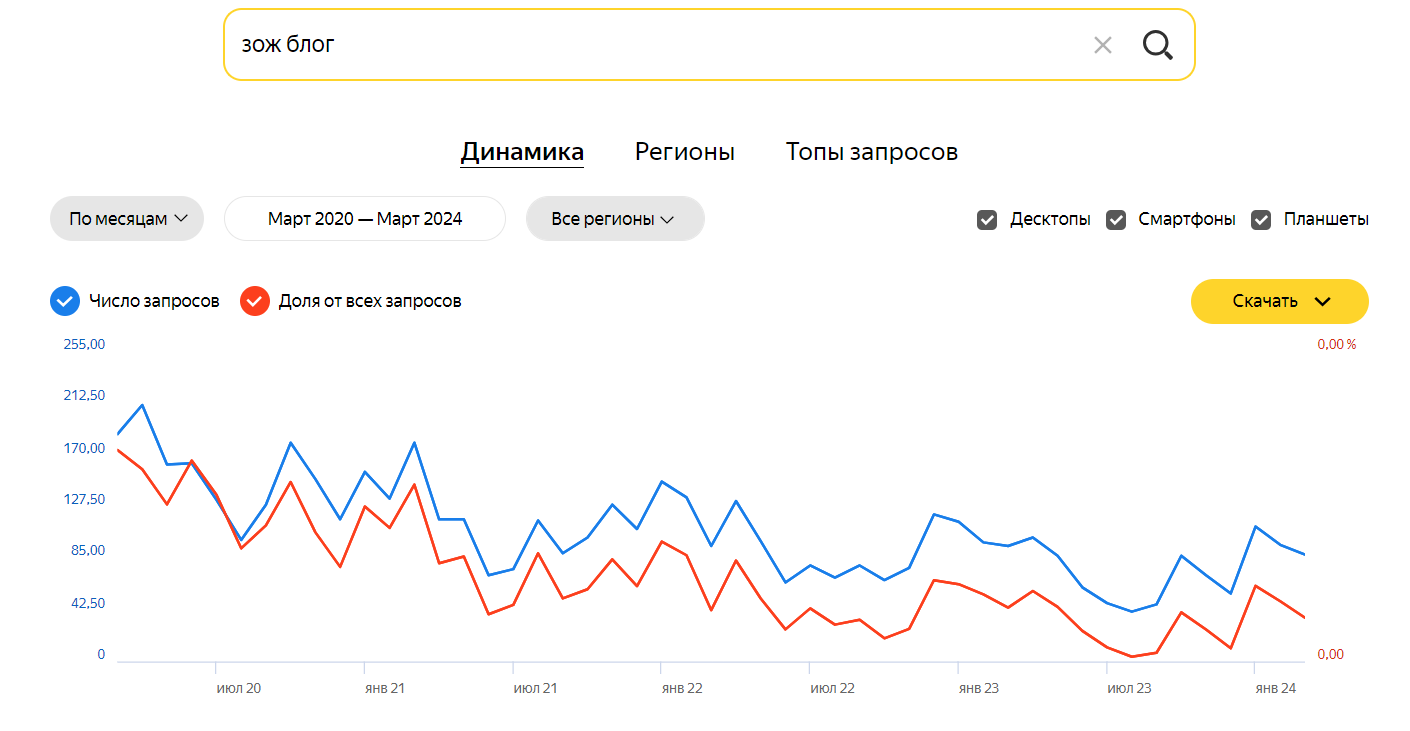Uncheck the Десктопы checkbox
Screen dimensions: 1410x731
[x=987, y=219]
